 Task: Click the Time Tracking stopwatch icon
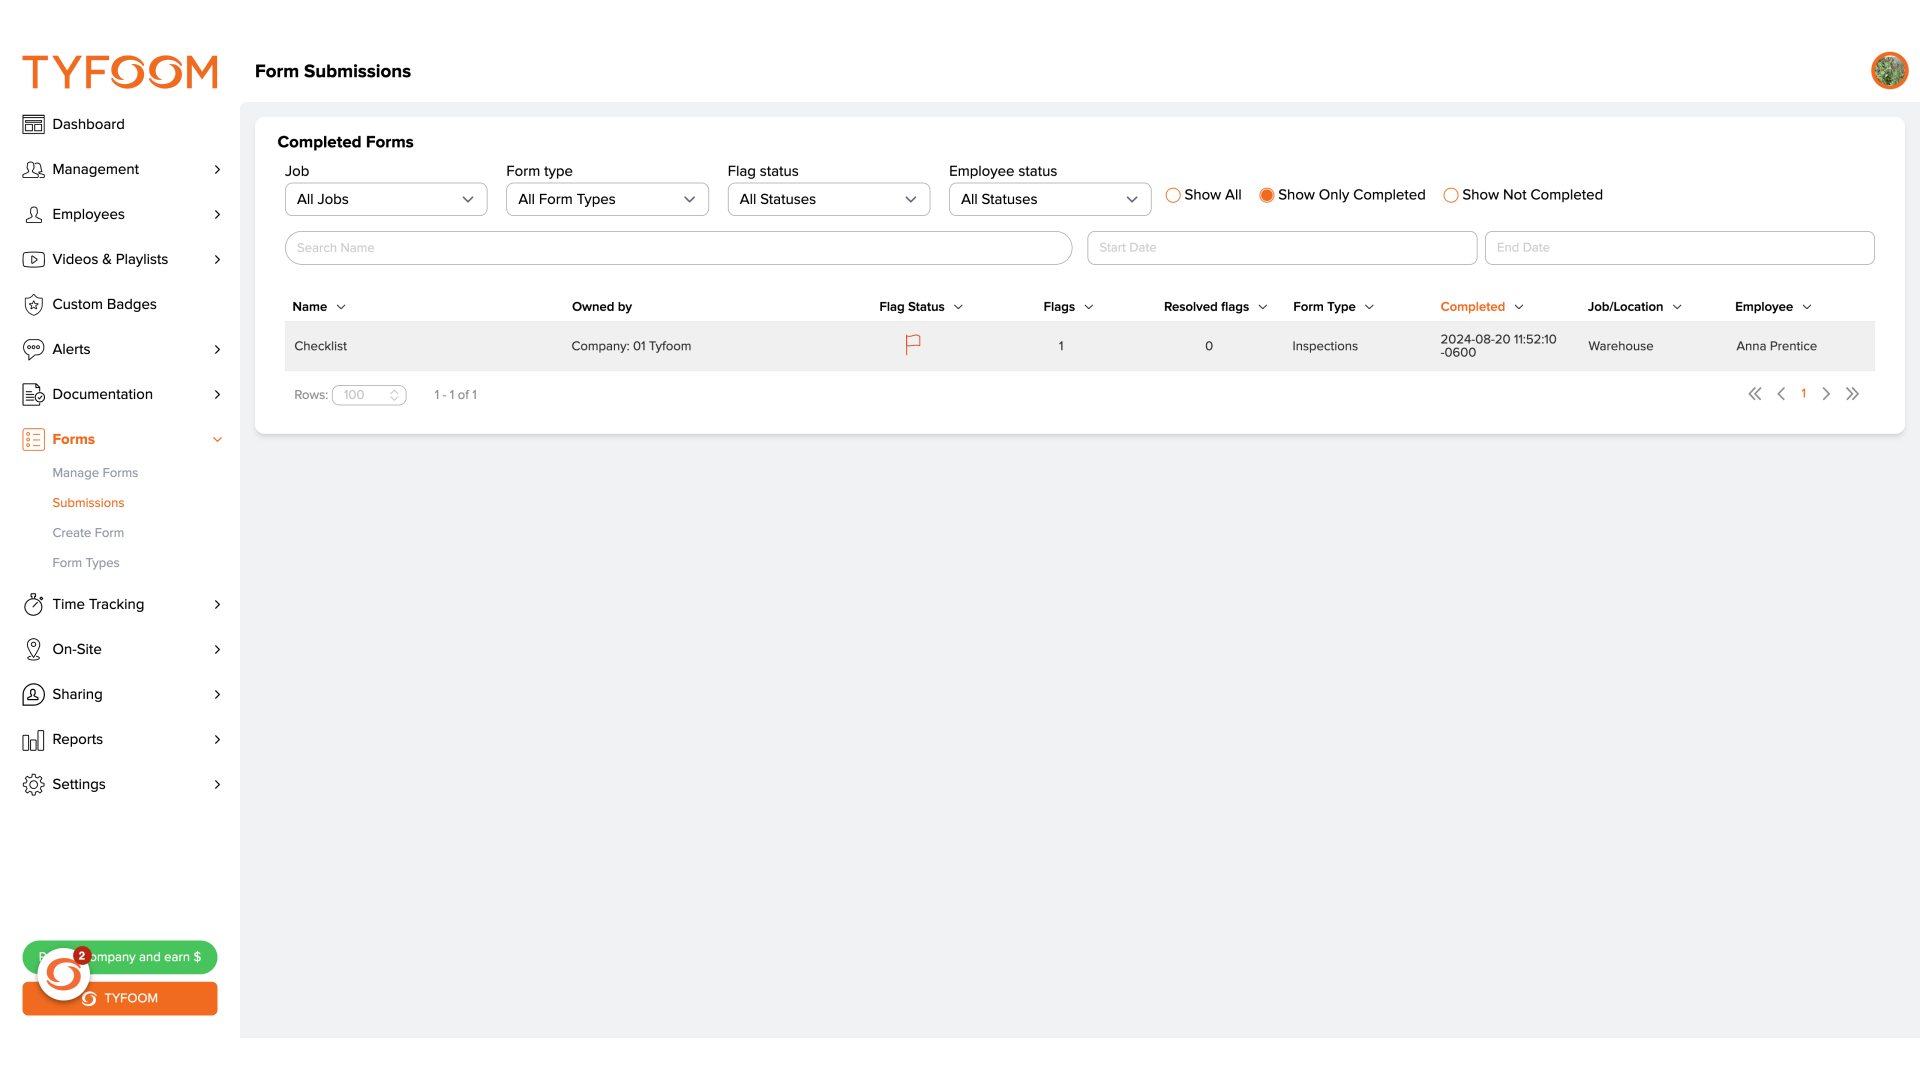click(x=33, y=604)
